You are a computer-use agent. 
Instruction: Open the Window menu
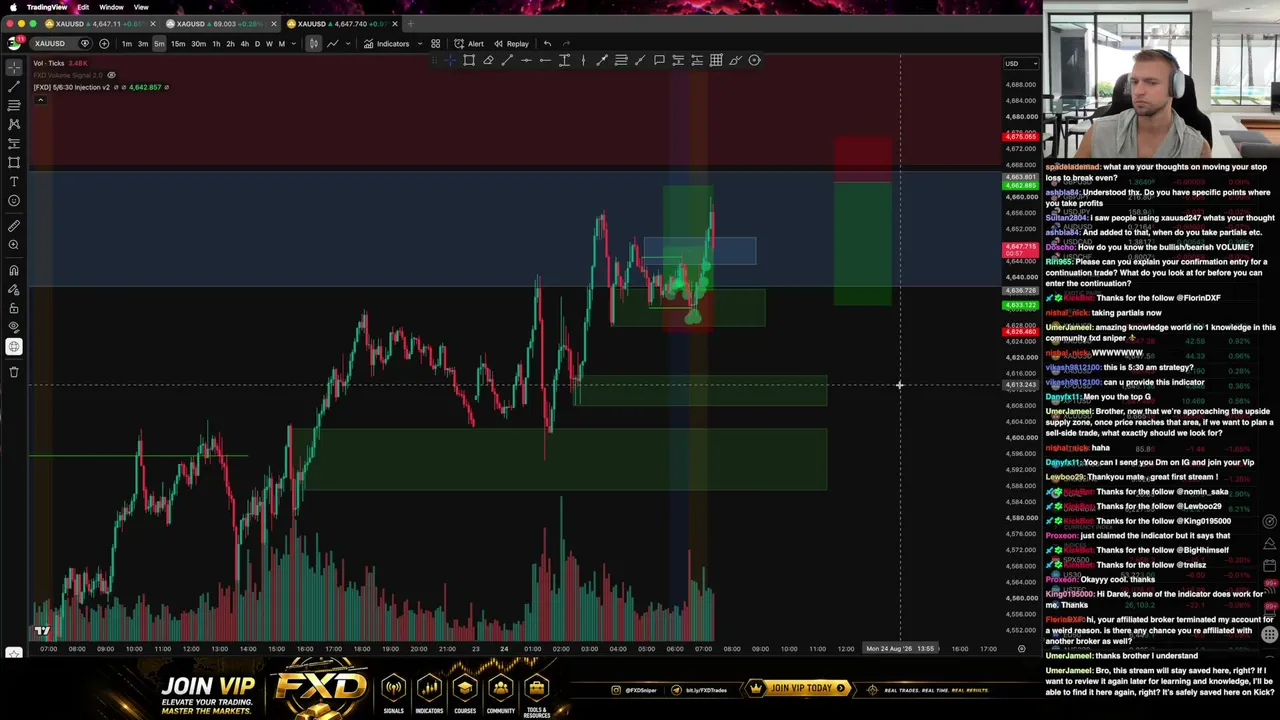111,7
